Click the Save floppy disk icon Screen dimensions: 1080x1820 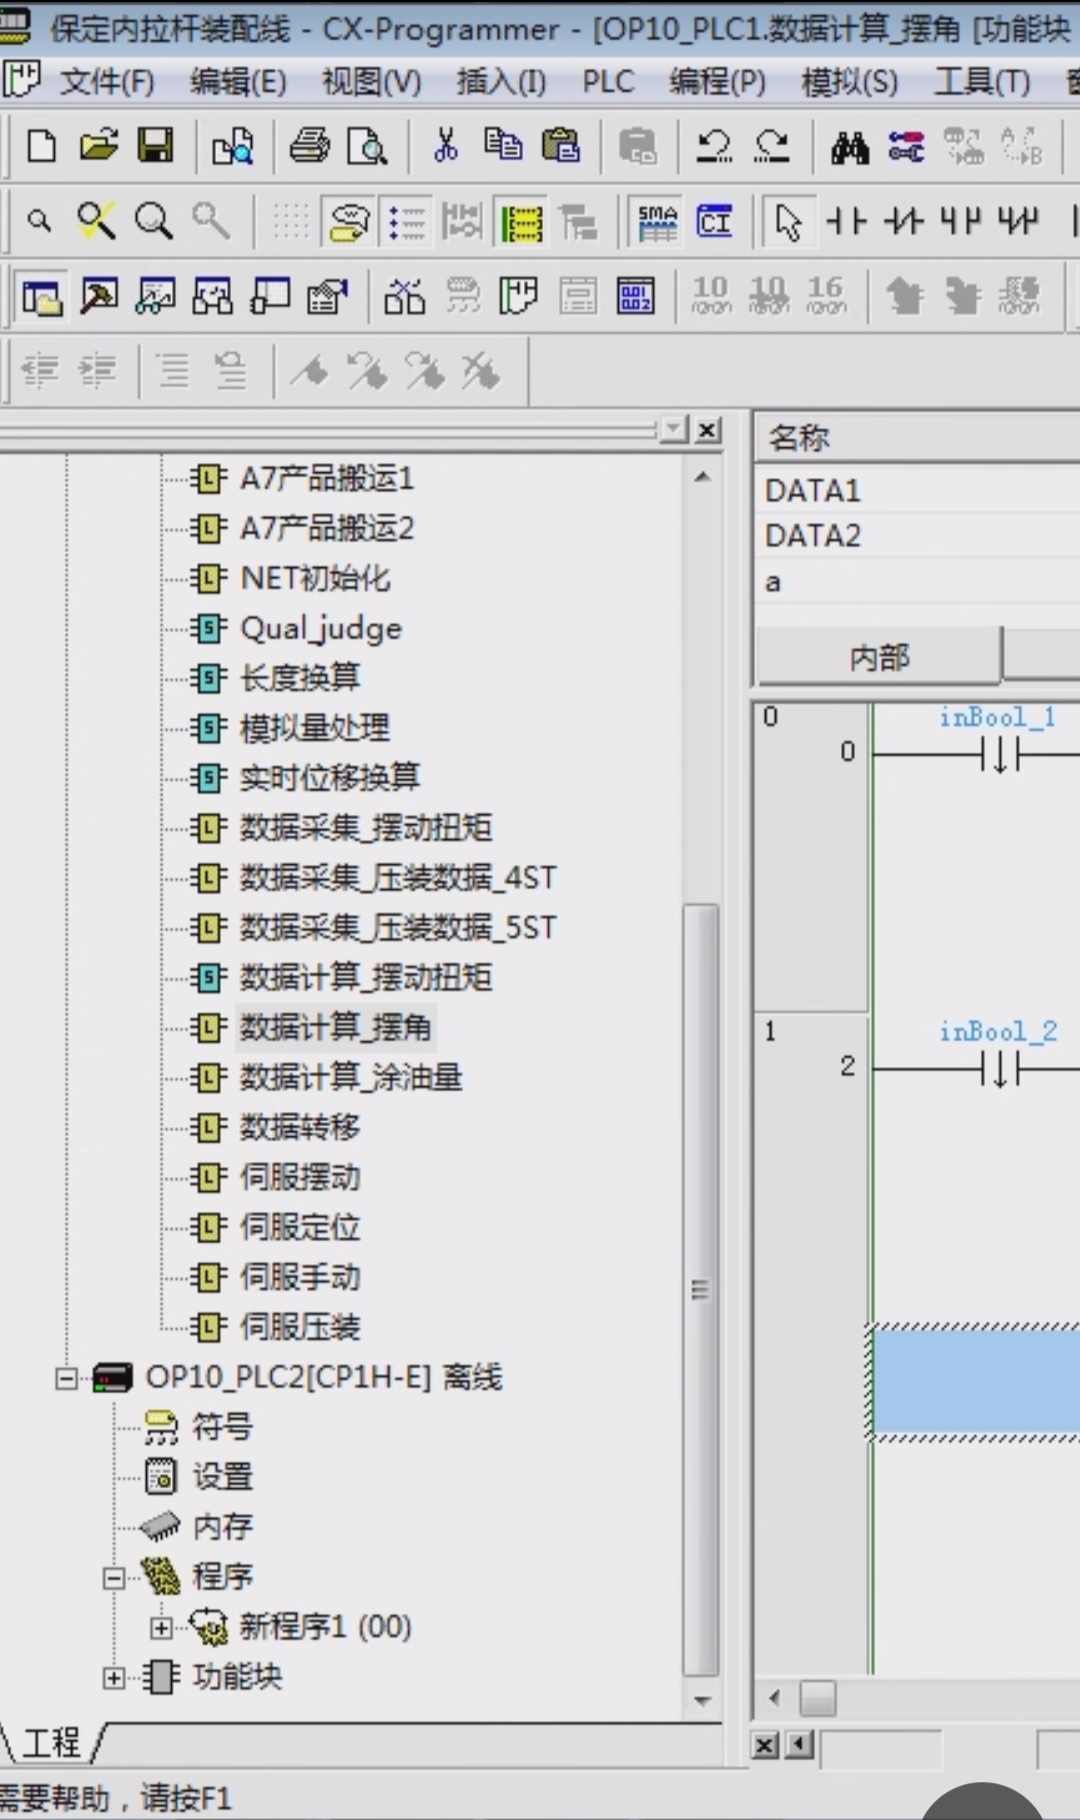155,147
